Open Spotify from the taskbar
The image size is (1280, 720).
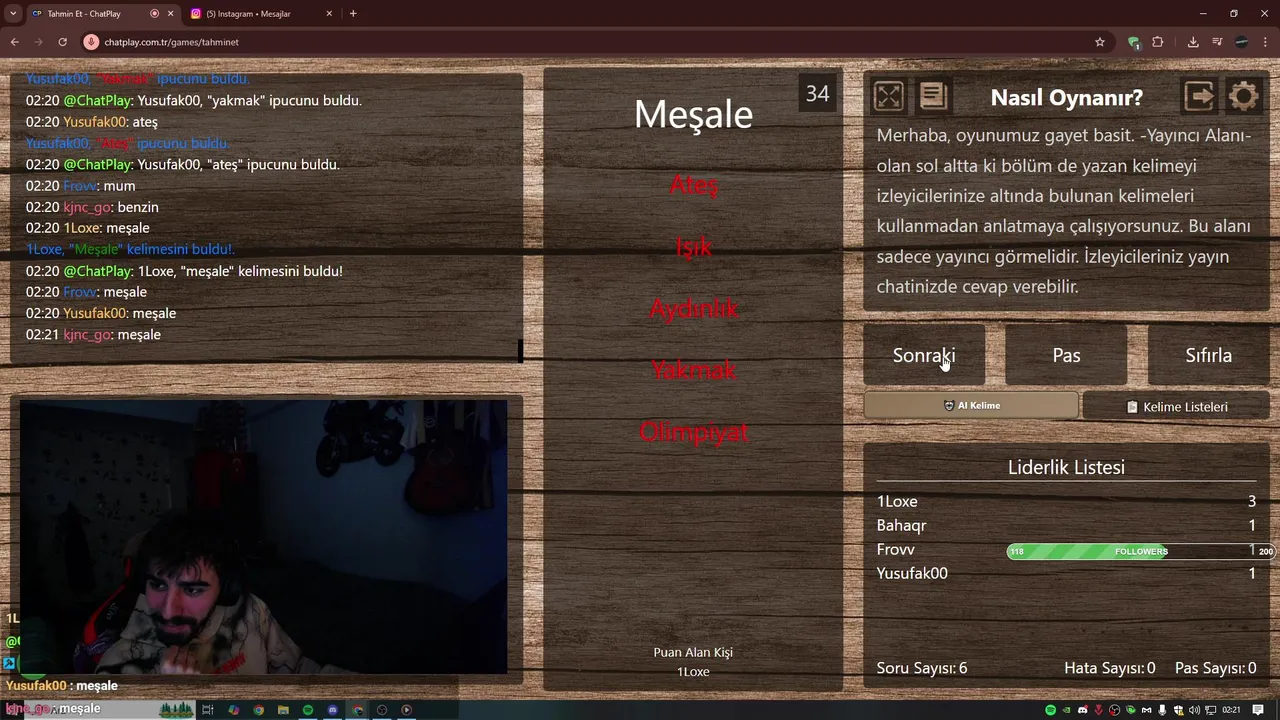[x=308, y=710]
